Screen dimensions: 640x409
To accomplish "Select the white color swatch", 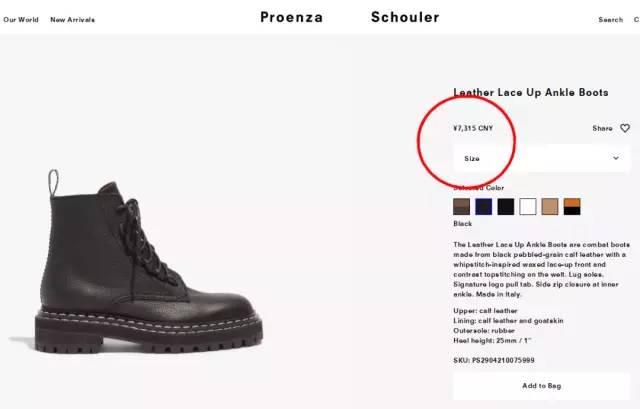I will click(x=528, y=207).
